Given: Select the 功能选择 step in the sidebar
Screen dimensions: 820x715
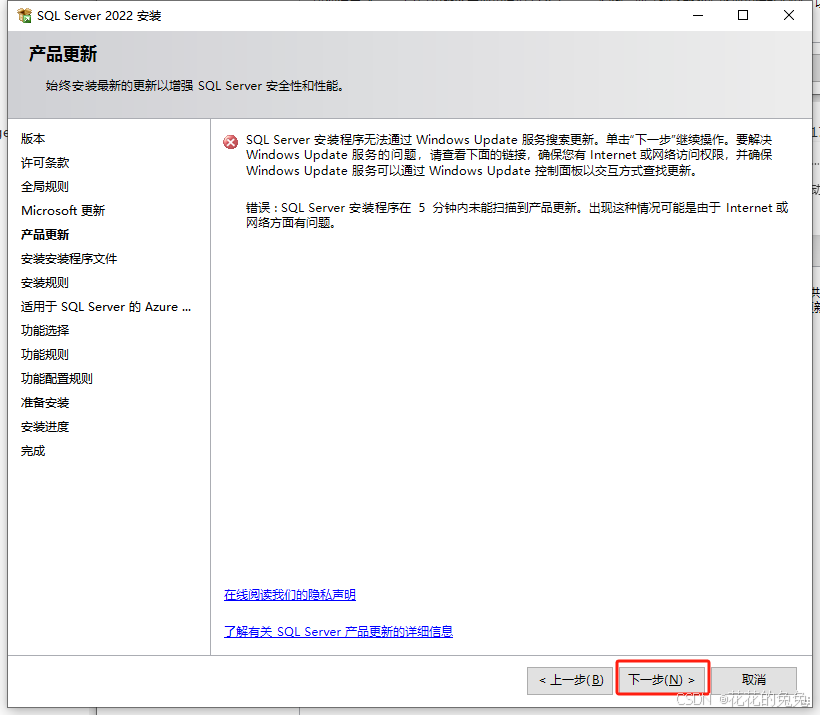Looking at the screenshot, I should pyautogui.click(x=45, y=331).
